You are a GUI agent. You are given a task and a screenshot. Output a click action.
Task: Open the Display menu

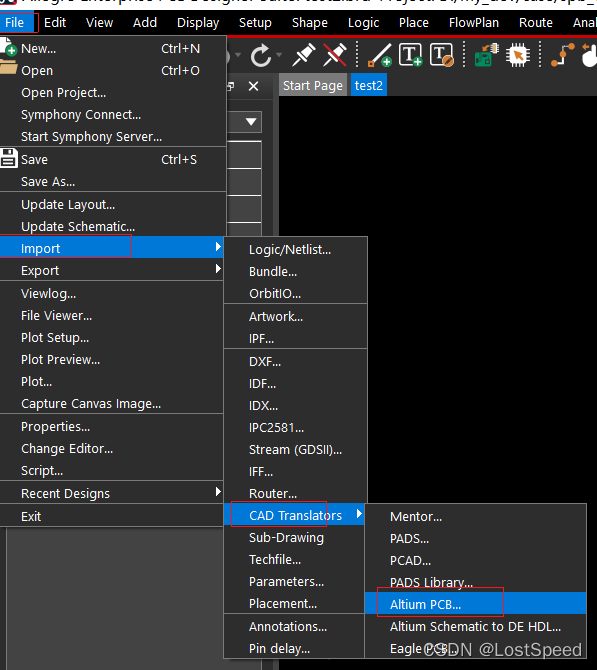[x=198, y=23]
